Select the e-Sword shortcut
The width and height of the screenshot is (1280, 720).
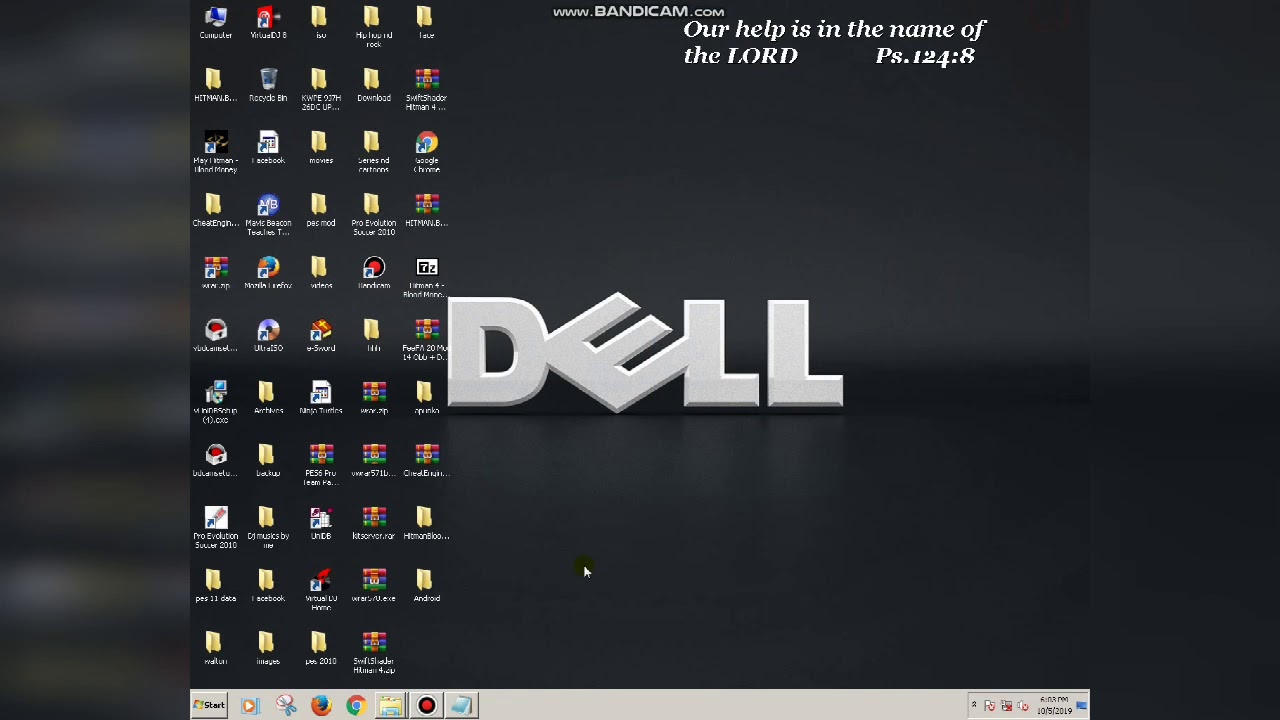pyautogui.click(x=320, y=336)
